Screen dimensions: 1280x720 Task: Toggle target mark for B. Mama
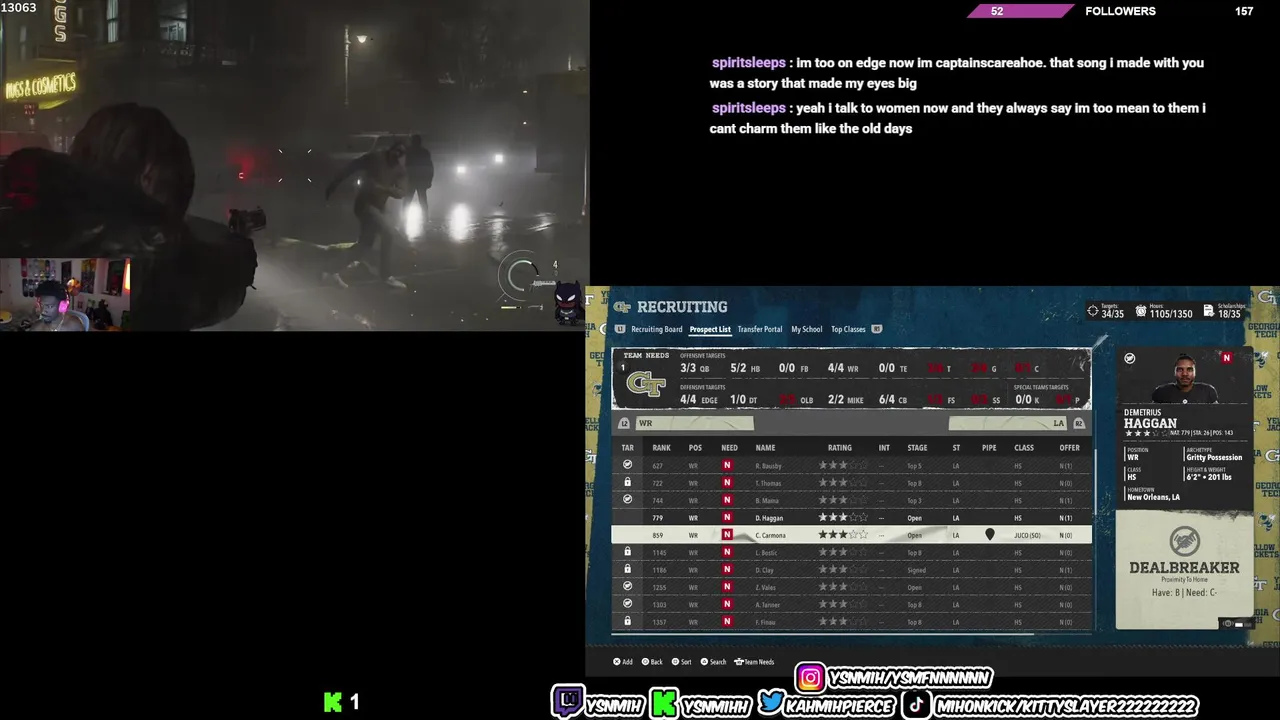point(628,500)
